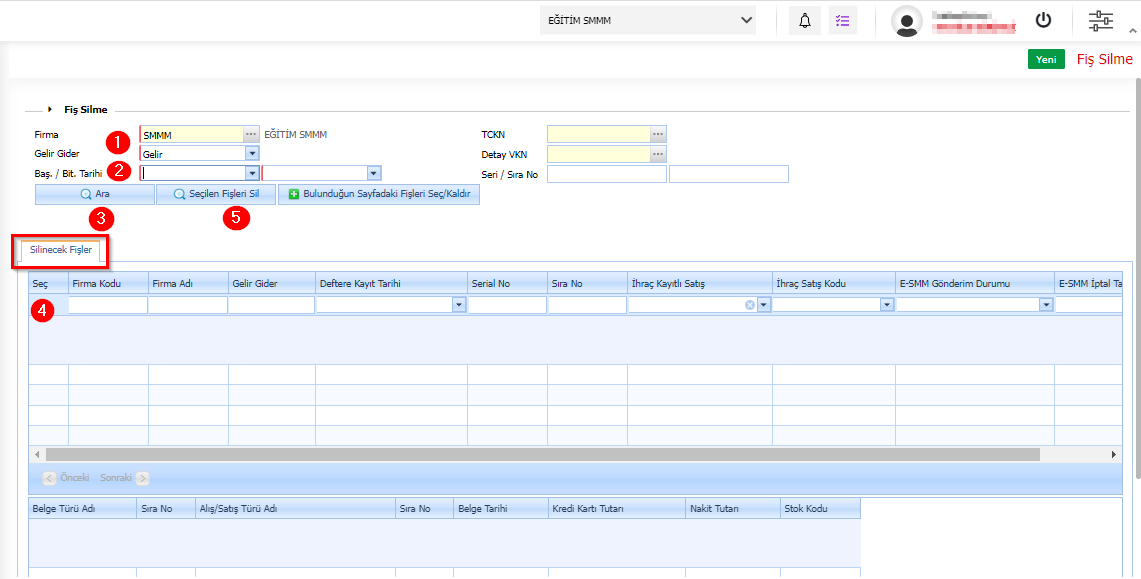The height and width of the screenshot is (579, 1141).
Task: Click Belge Tarihi column header
Action: point(501,508)
